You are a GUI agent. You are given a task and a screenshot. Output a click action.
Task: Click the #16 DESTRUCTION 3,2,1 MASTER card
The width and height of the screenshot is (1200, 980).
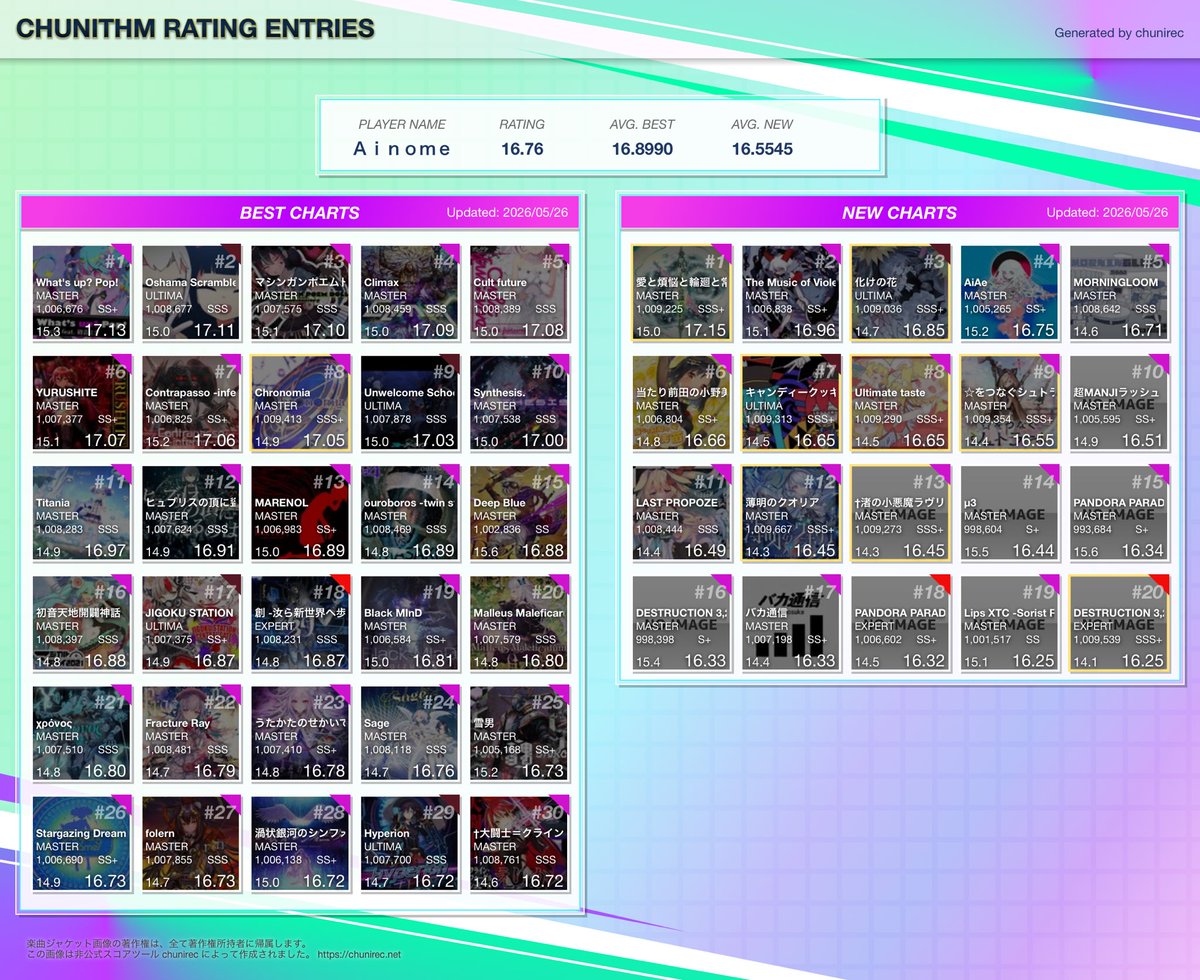682,623
